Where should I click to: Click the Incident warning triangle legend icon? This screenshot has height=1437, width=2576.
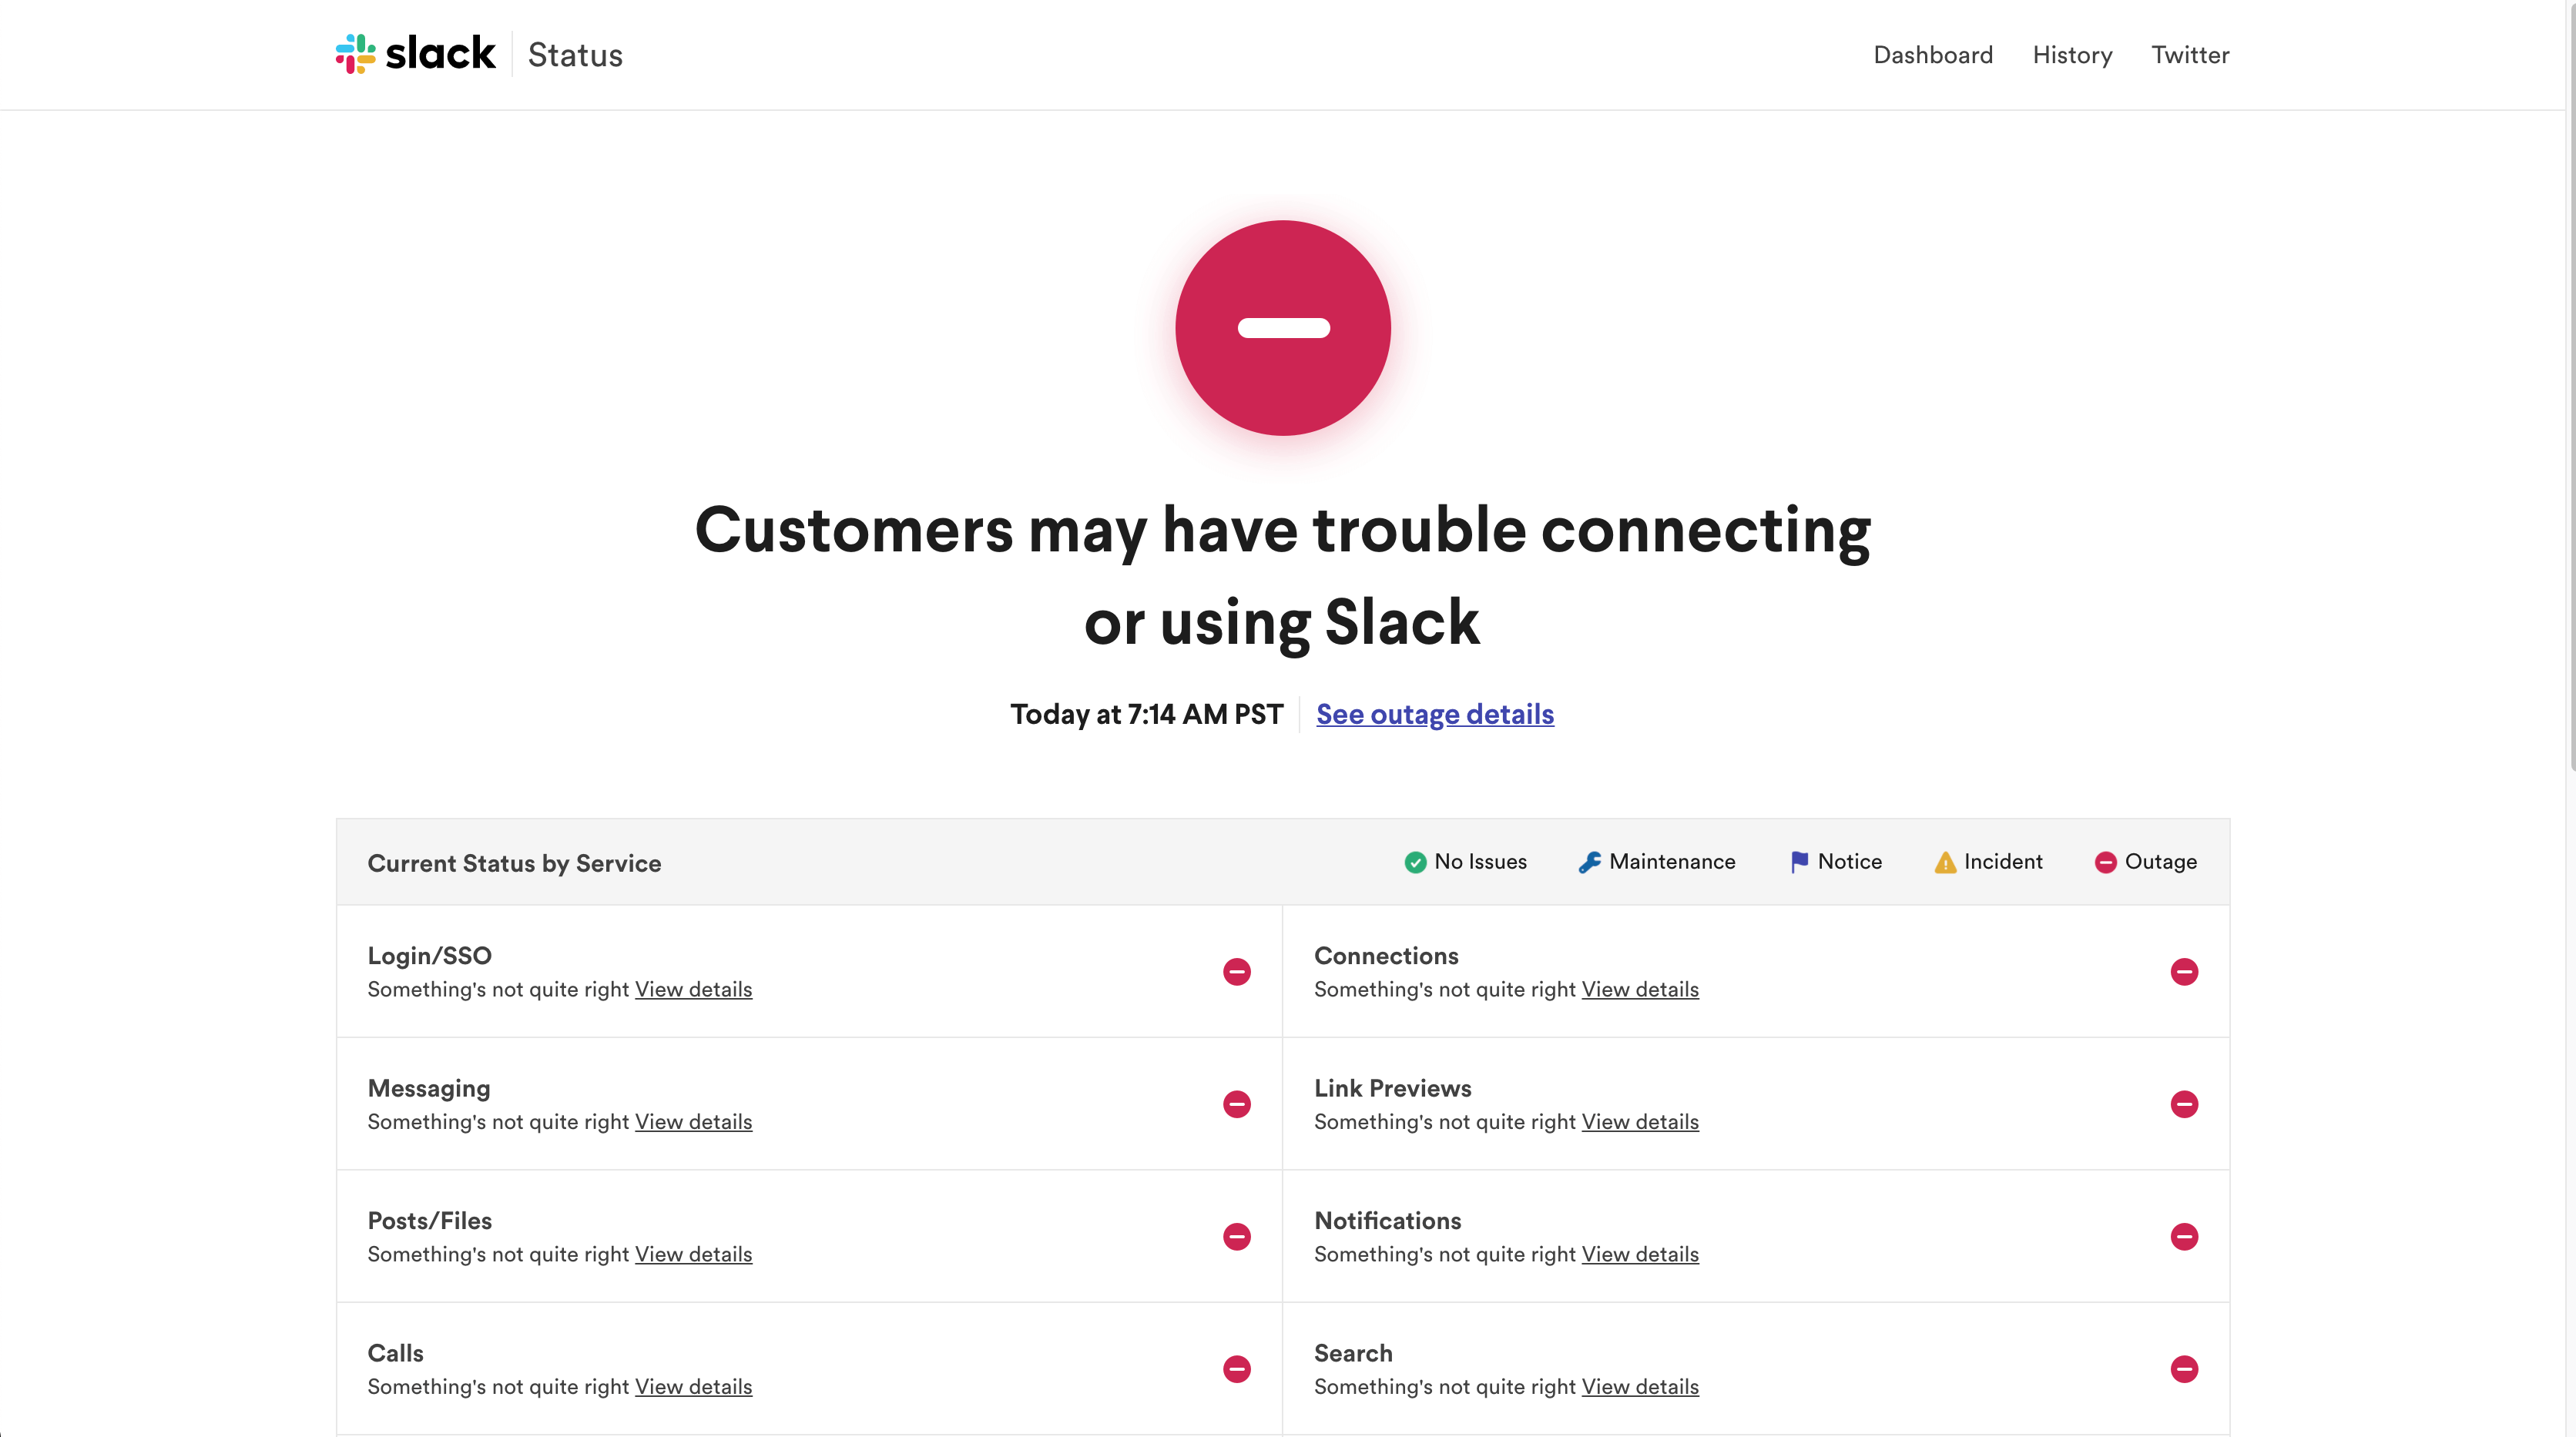coord(1945,862)
